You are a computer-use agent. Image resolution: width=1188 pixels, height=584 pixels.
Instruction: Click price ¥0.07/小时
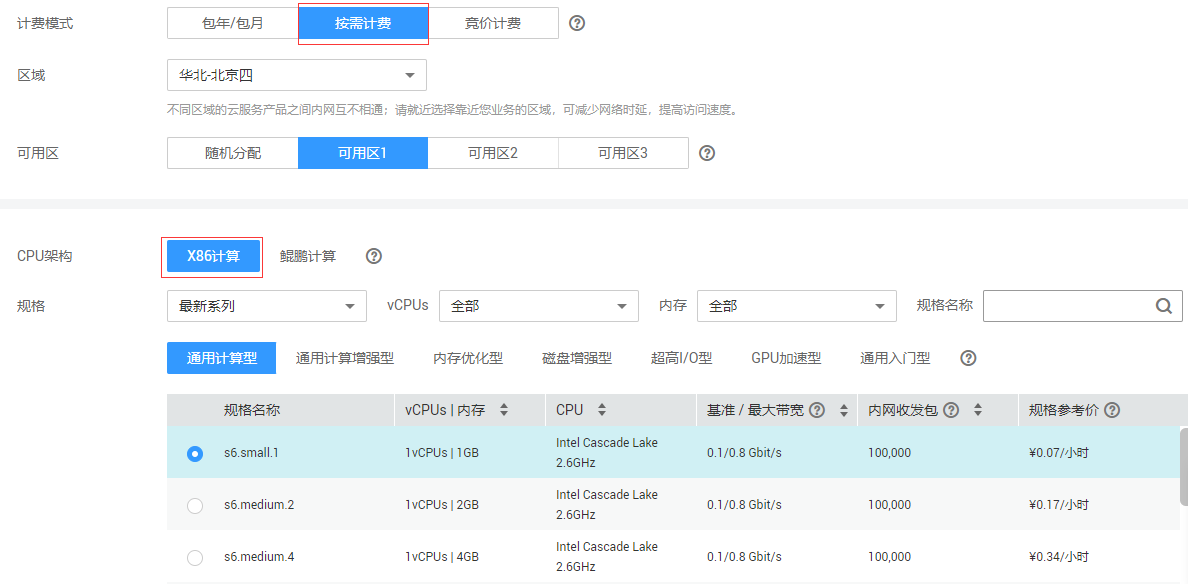click(1059, 454)
